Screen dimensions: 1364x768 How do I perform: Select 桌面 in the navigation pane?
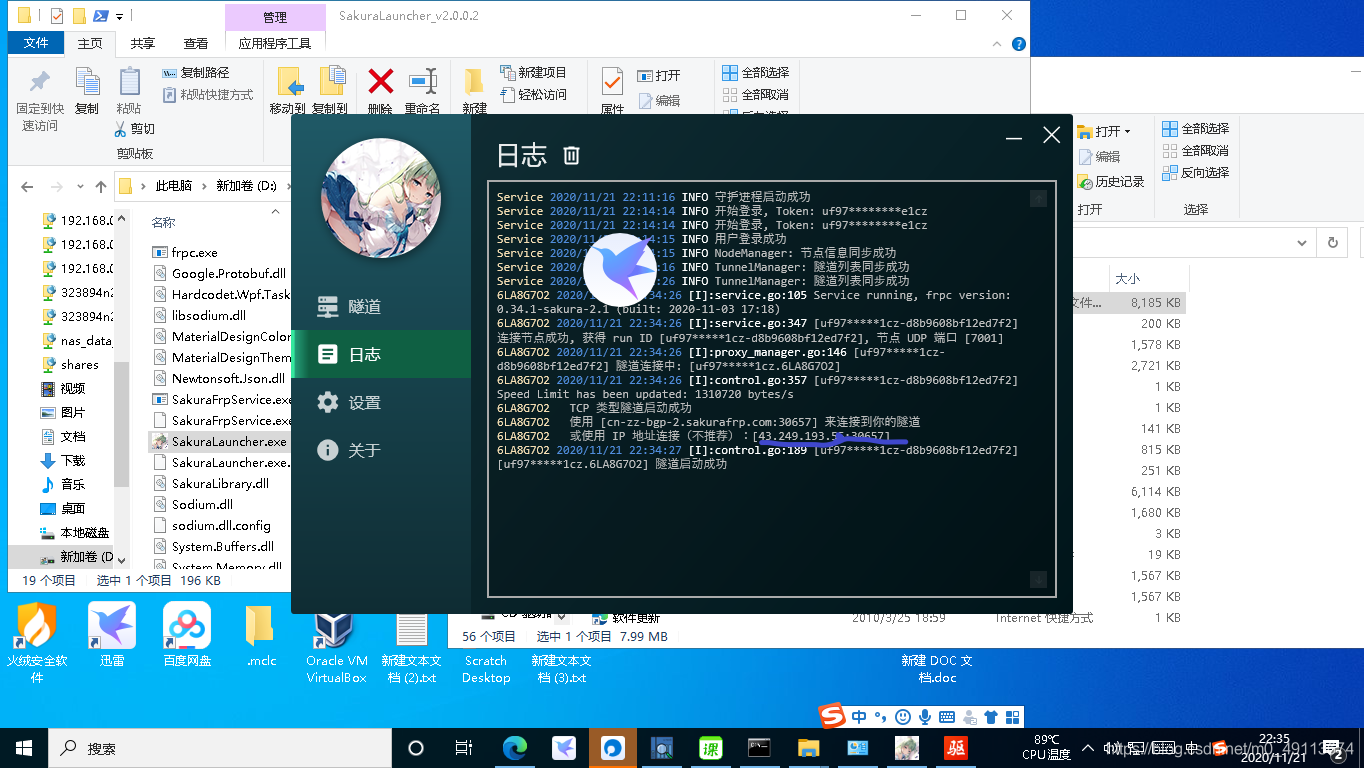tap(73, 508)
